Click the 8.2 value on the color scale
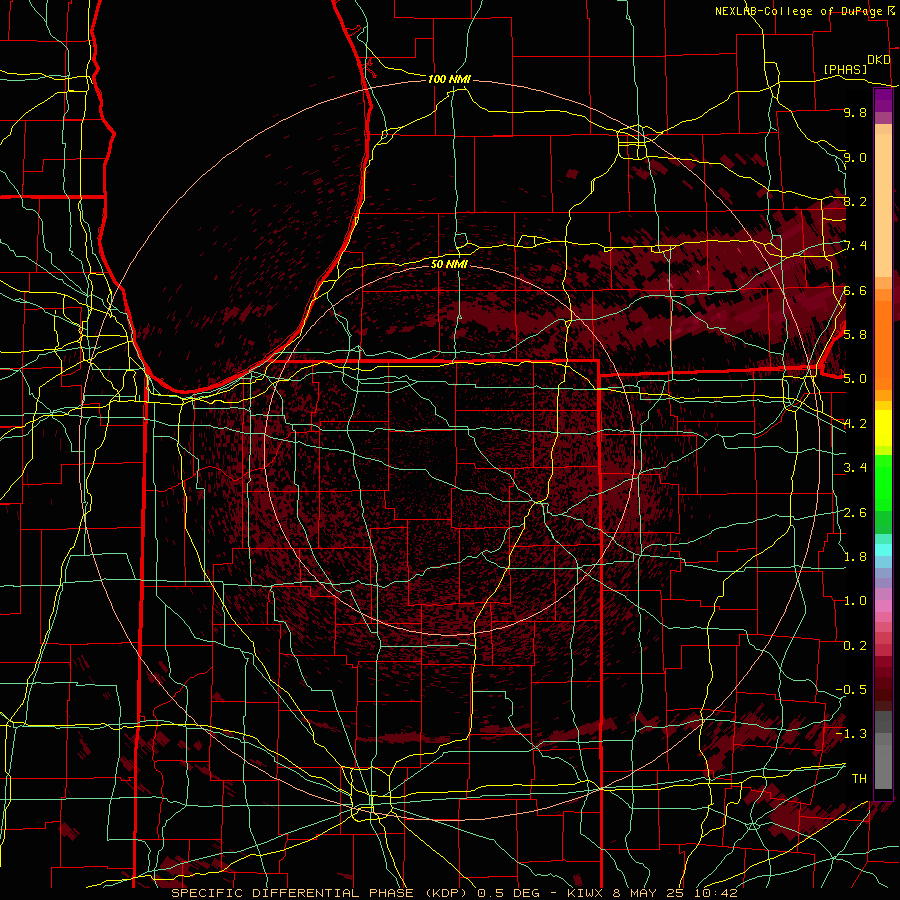The width and height of the screenshot is (900, 900). (x=855, y=201)
